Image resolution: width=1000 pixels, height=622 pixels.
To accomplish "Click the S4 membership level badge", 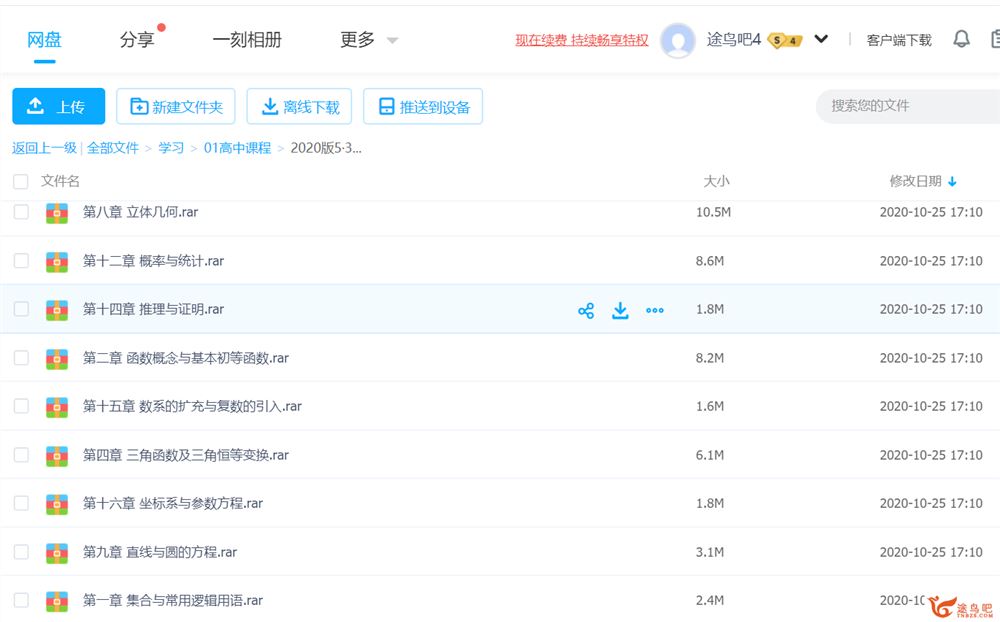I will pos(784,40).
